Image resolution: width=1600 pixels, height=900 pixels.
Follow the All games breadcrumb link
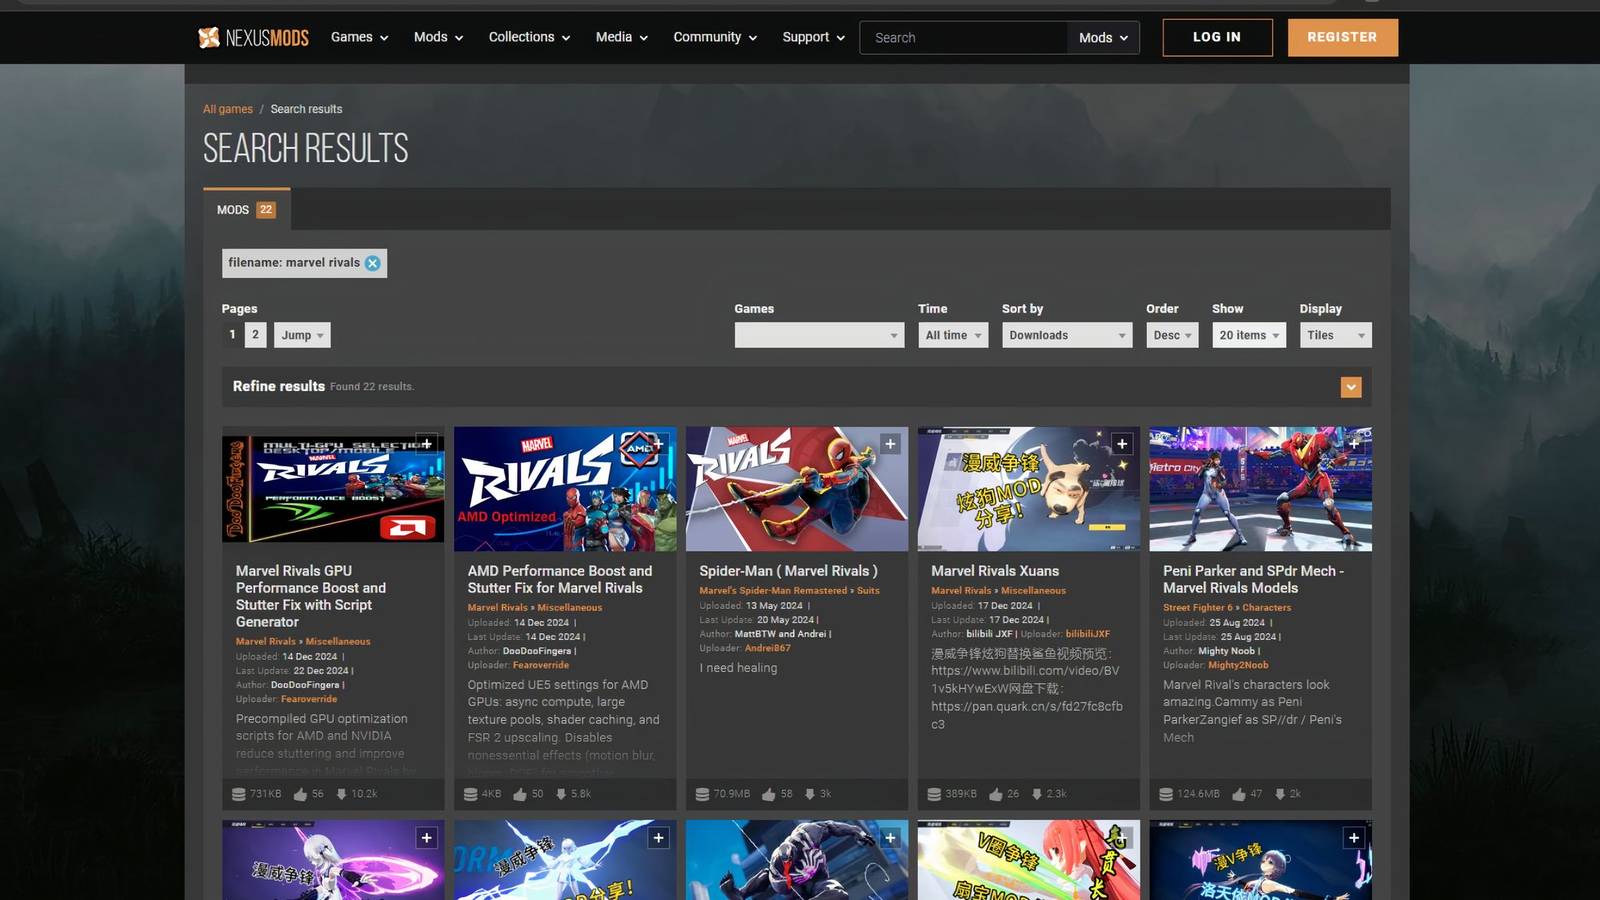point(228,109)
